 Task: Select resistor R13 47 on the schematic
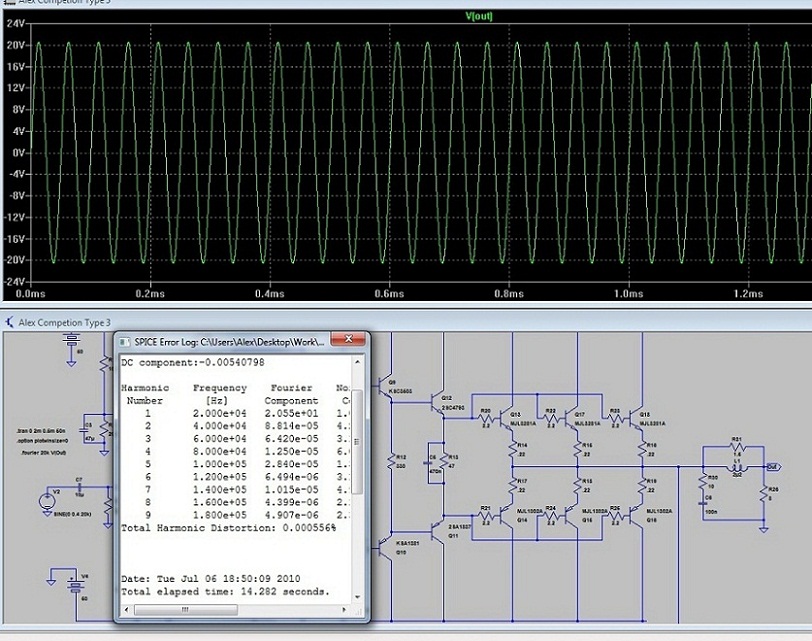444,461
